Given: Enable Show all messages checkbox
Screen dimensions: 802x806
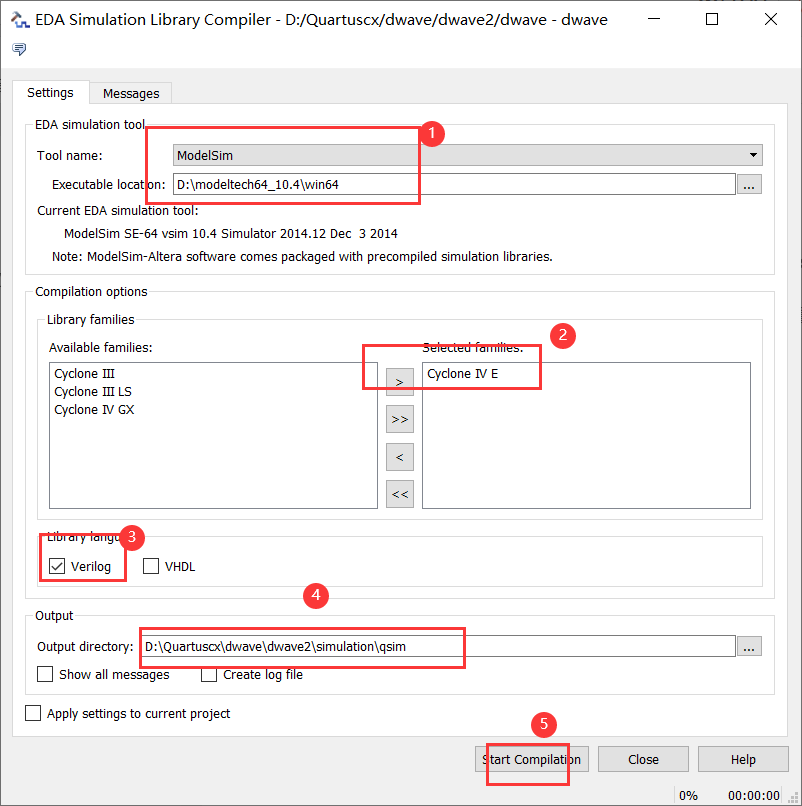Looking at the screenshot, I should [x=45, y=674].
